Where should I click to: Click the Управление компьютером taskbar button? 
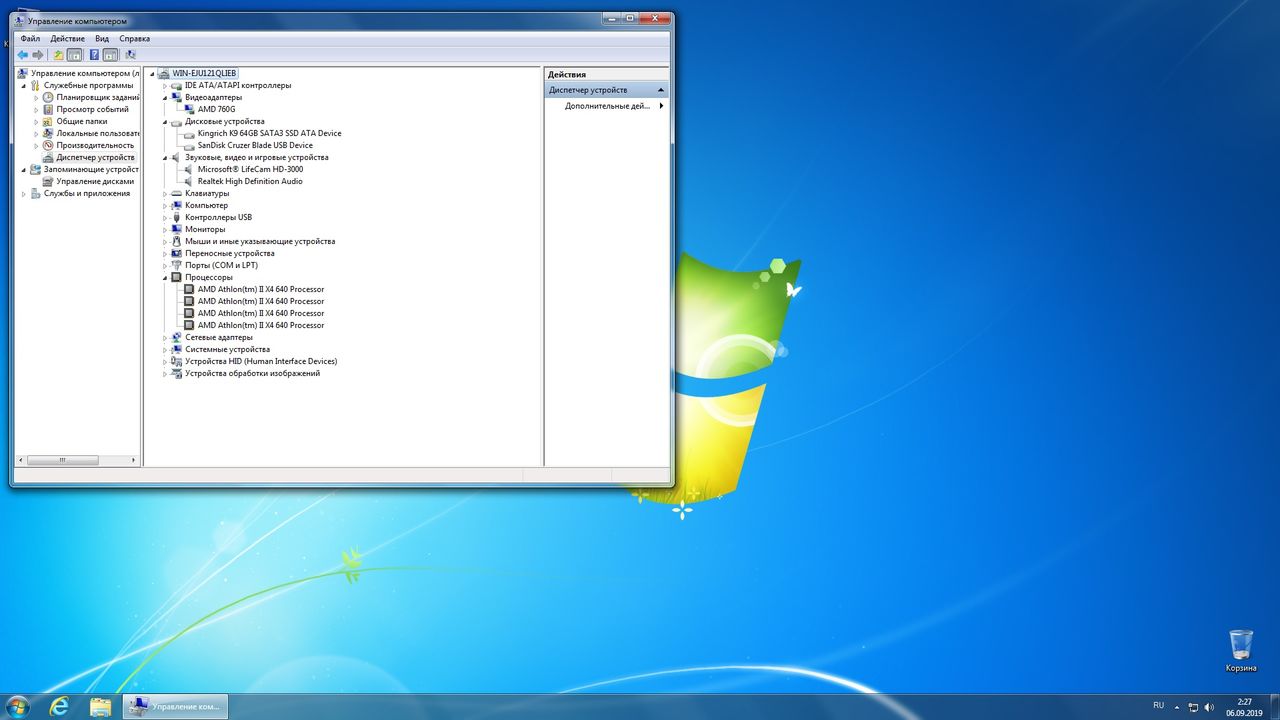tap(175, 706)
